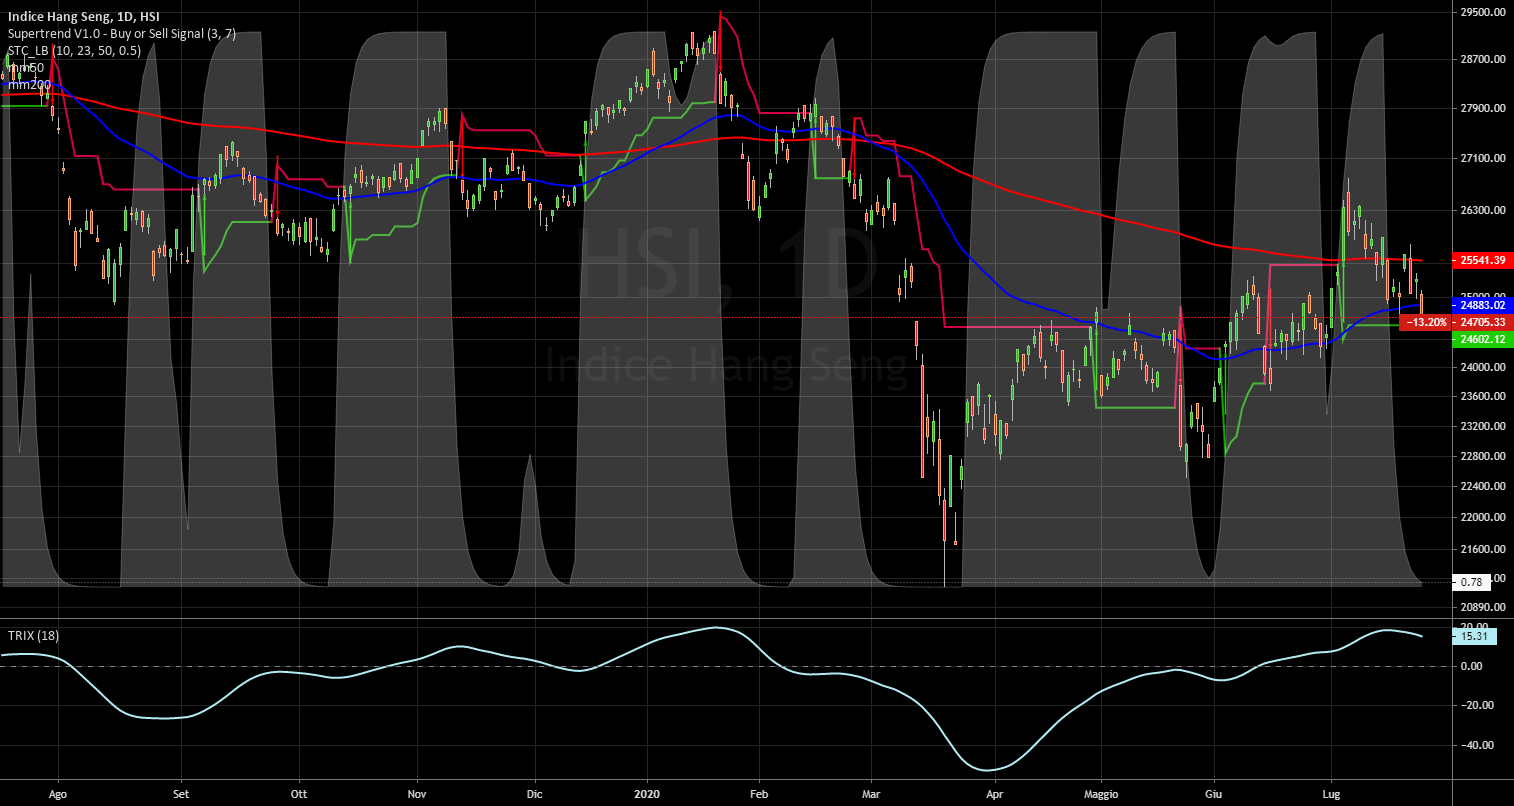Click the 26300.00 price axis label
1514x806 pixels.
[1483, 211]
